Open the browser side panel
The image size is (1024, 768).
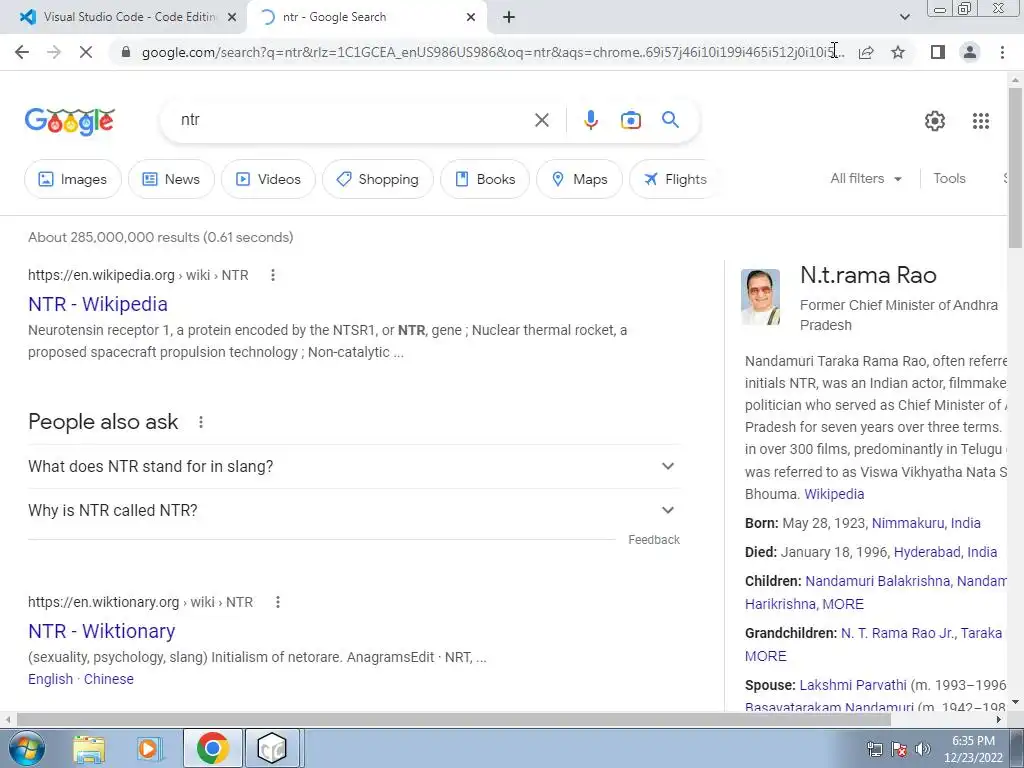(938, 52)
